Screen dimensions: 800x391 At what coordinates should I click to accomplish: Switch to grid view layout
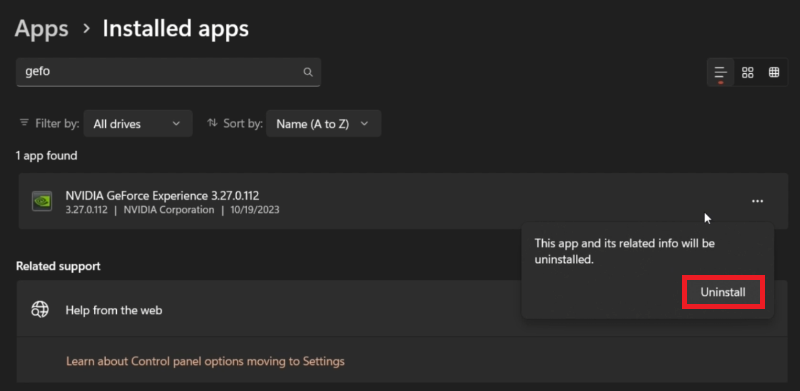click(x=747, y=72)
